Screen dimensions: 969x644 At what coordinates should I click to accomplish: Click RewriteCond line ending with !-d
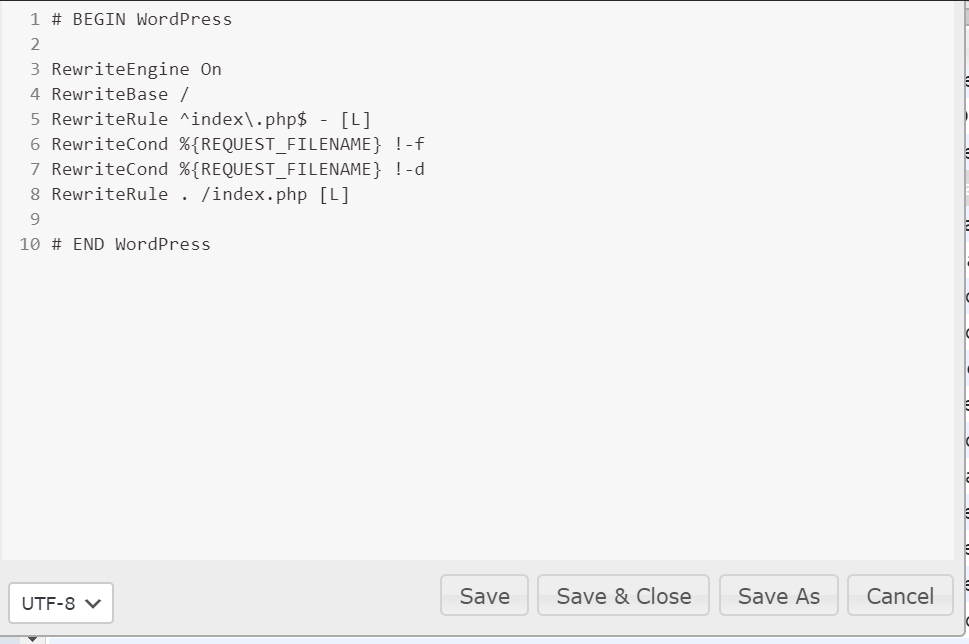(238, 169)
